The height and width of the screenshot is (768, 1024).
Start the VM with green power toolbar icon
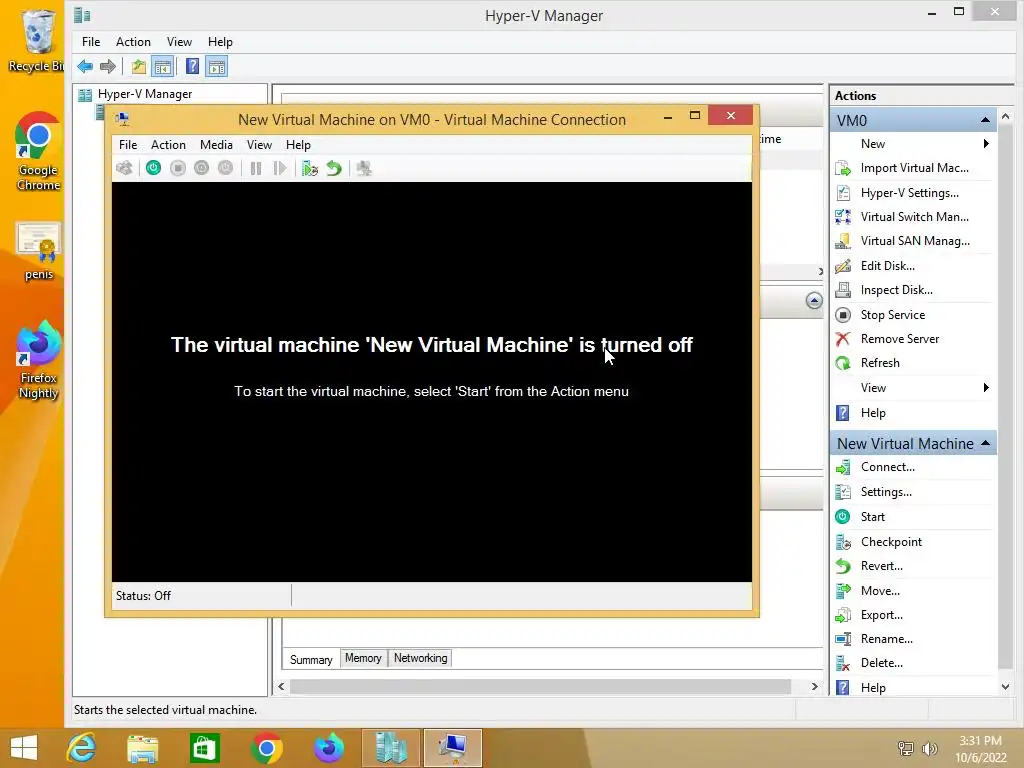click(x=153, y=168)
